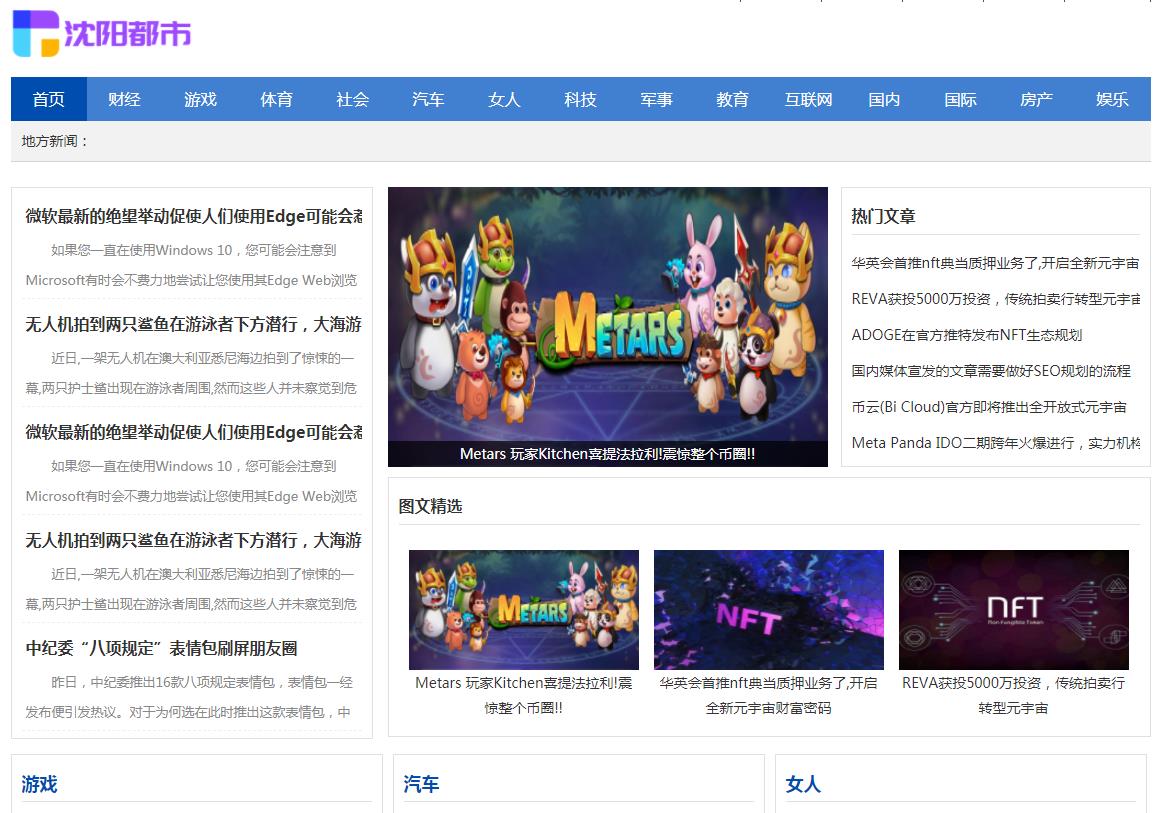The width and height of the screenshot is (1165, 813).
Task: Select 社会 in the navigation bar
Action: tap(352, 99)
